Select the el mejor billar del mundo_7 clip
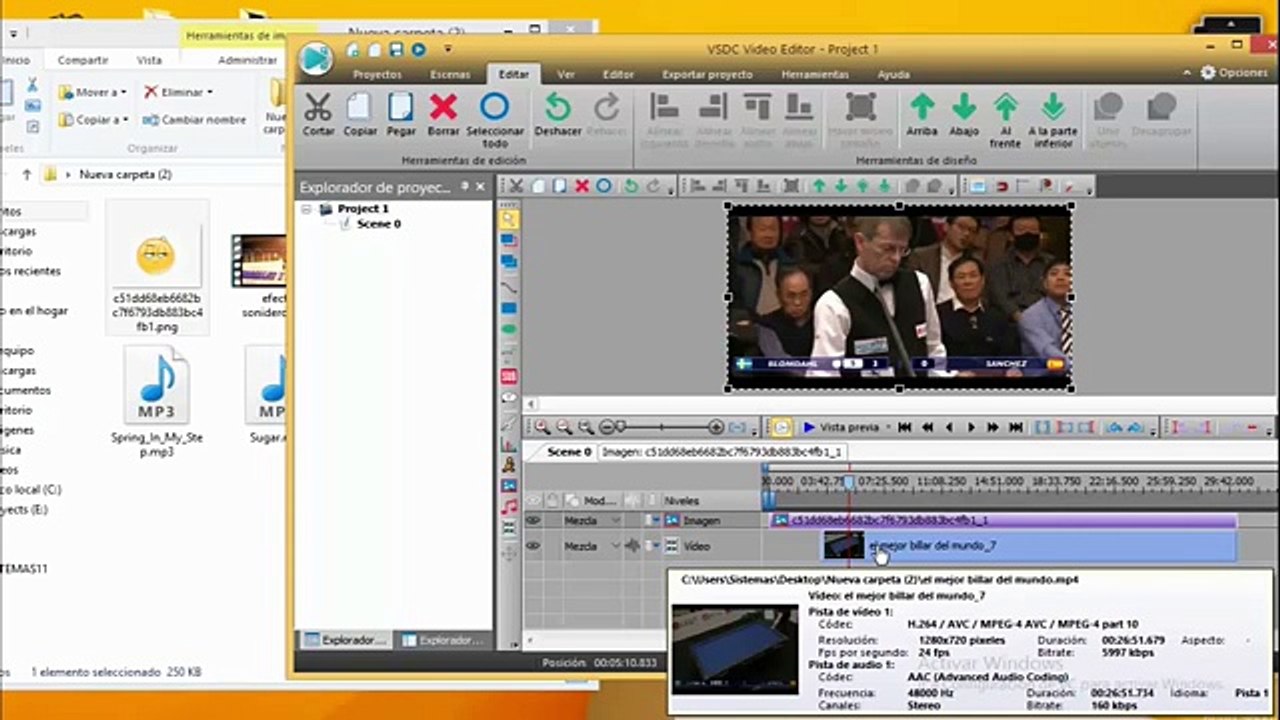 tap(1030, 546)
